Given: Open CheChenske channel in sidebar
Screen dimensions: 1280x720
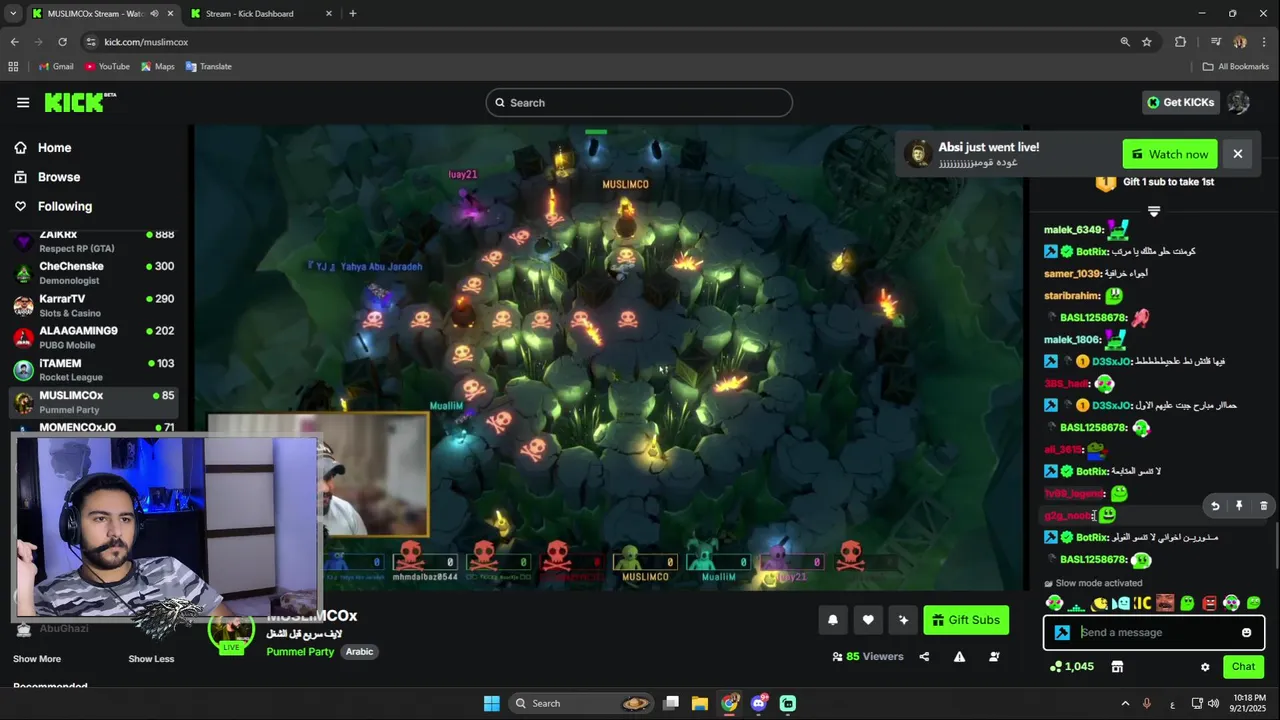Looking at the screenshot, I should (93, 273).
